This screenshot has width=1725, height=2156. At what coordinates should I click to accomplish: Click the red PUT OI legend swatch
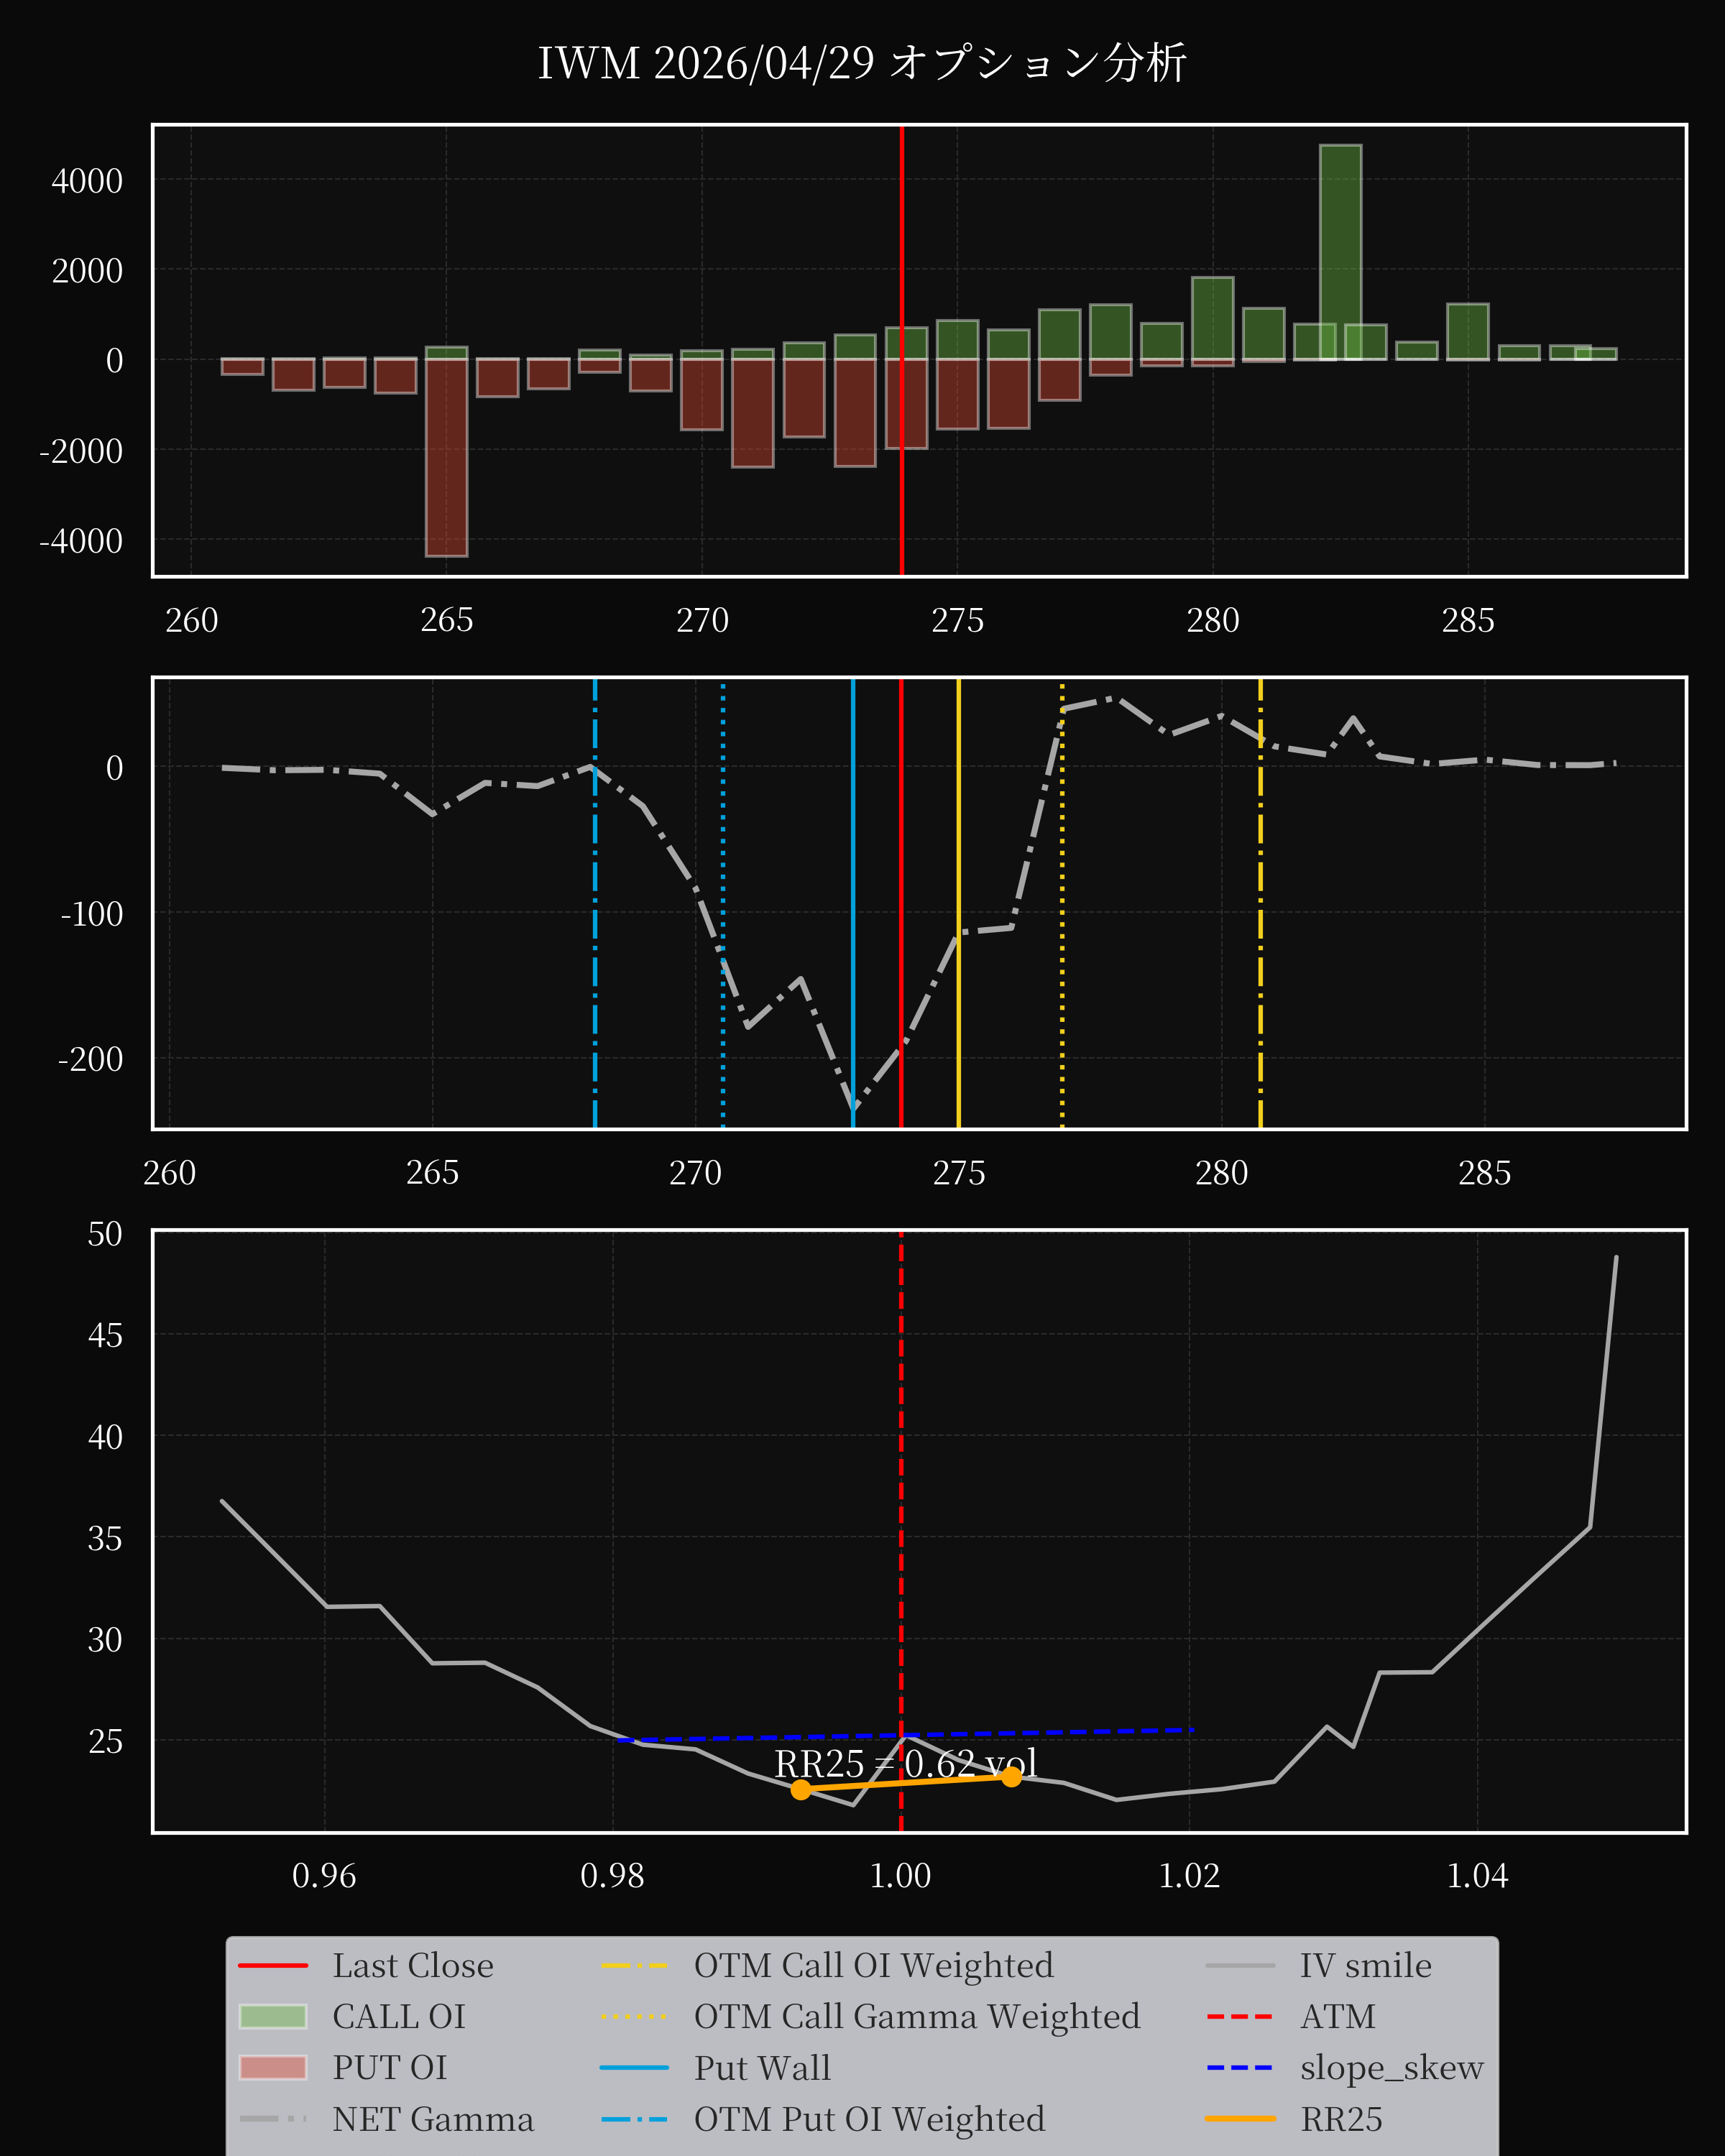point(273,2067)
